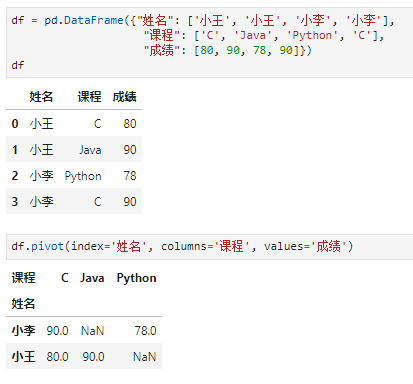The image size is (413, 384).
Task: Click the C column header in pivot table
Action: [x=65, y=278]
